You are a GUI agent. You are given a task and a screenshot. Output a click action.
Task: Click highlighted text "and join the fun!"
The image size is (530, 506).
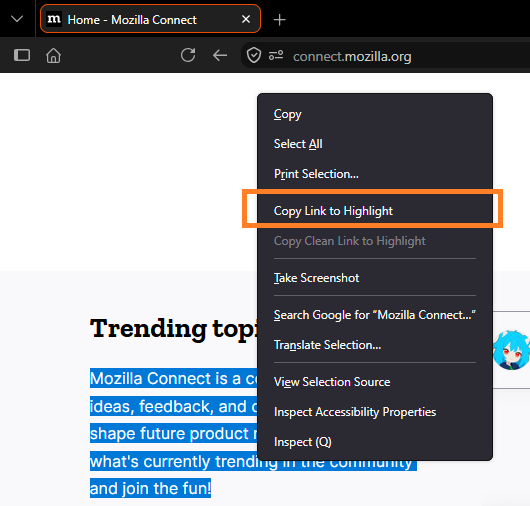point(150,488)
